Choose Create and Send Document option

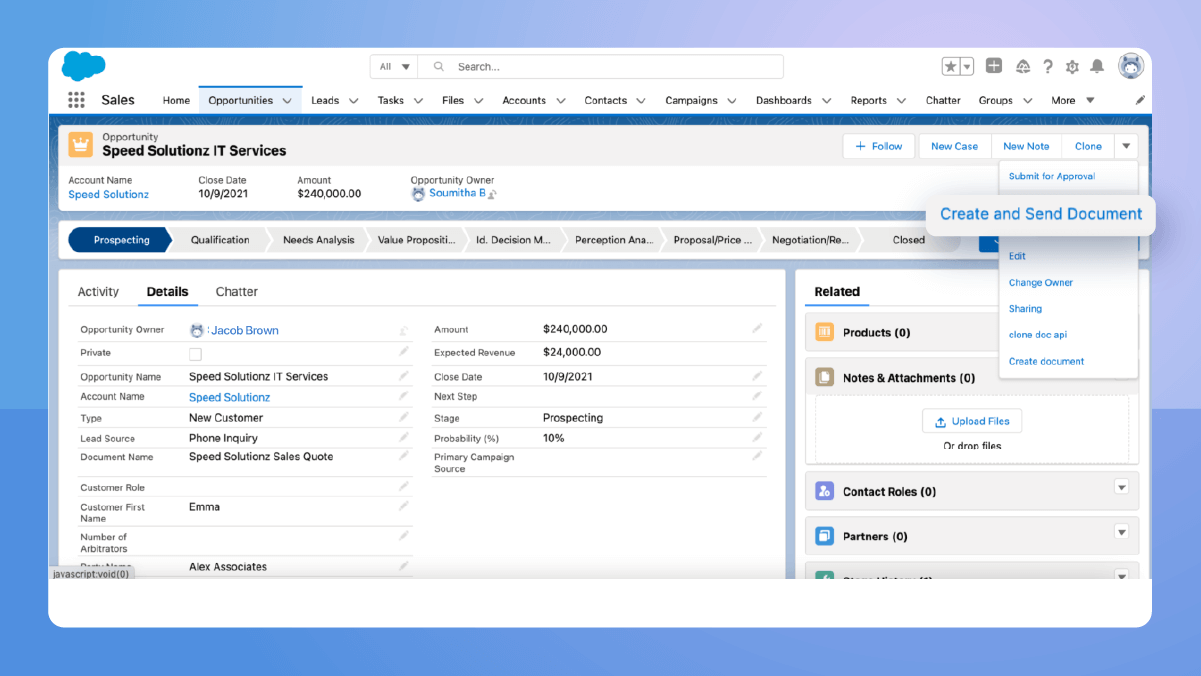pos(1041,214)
